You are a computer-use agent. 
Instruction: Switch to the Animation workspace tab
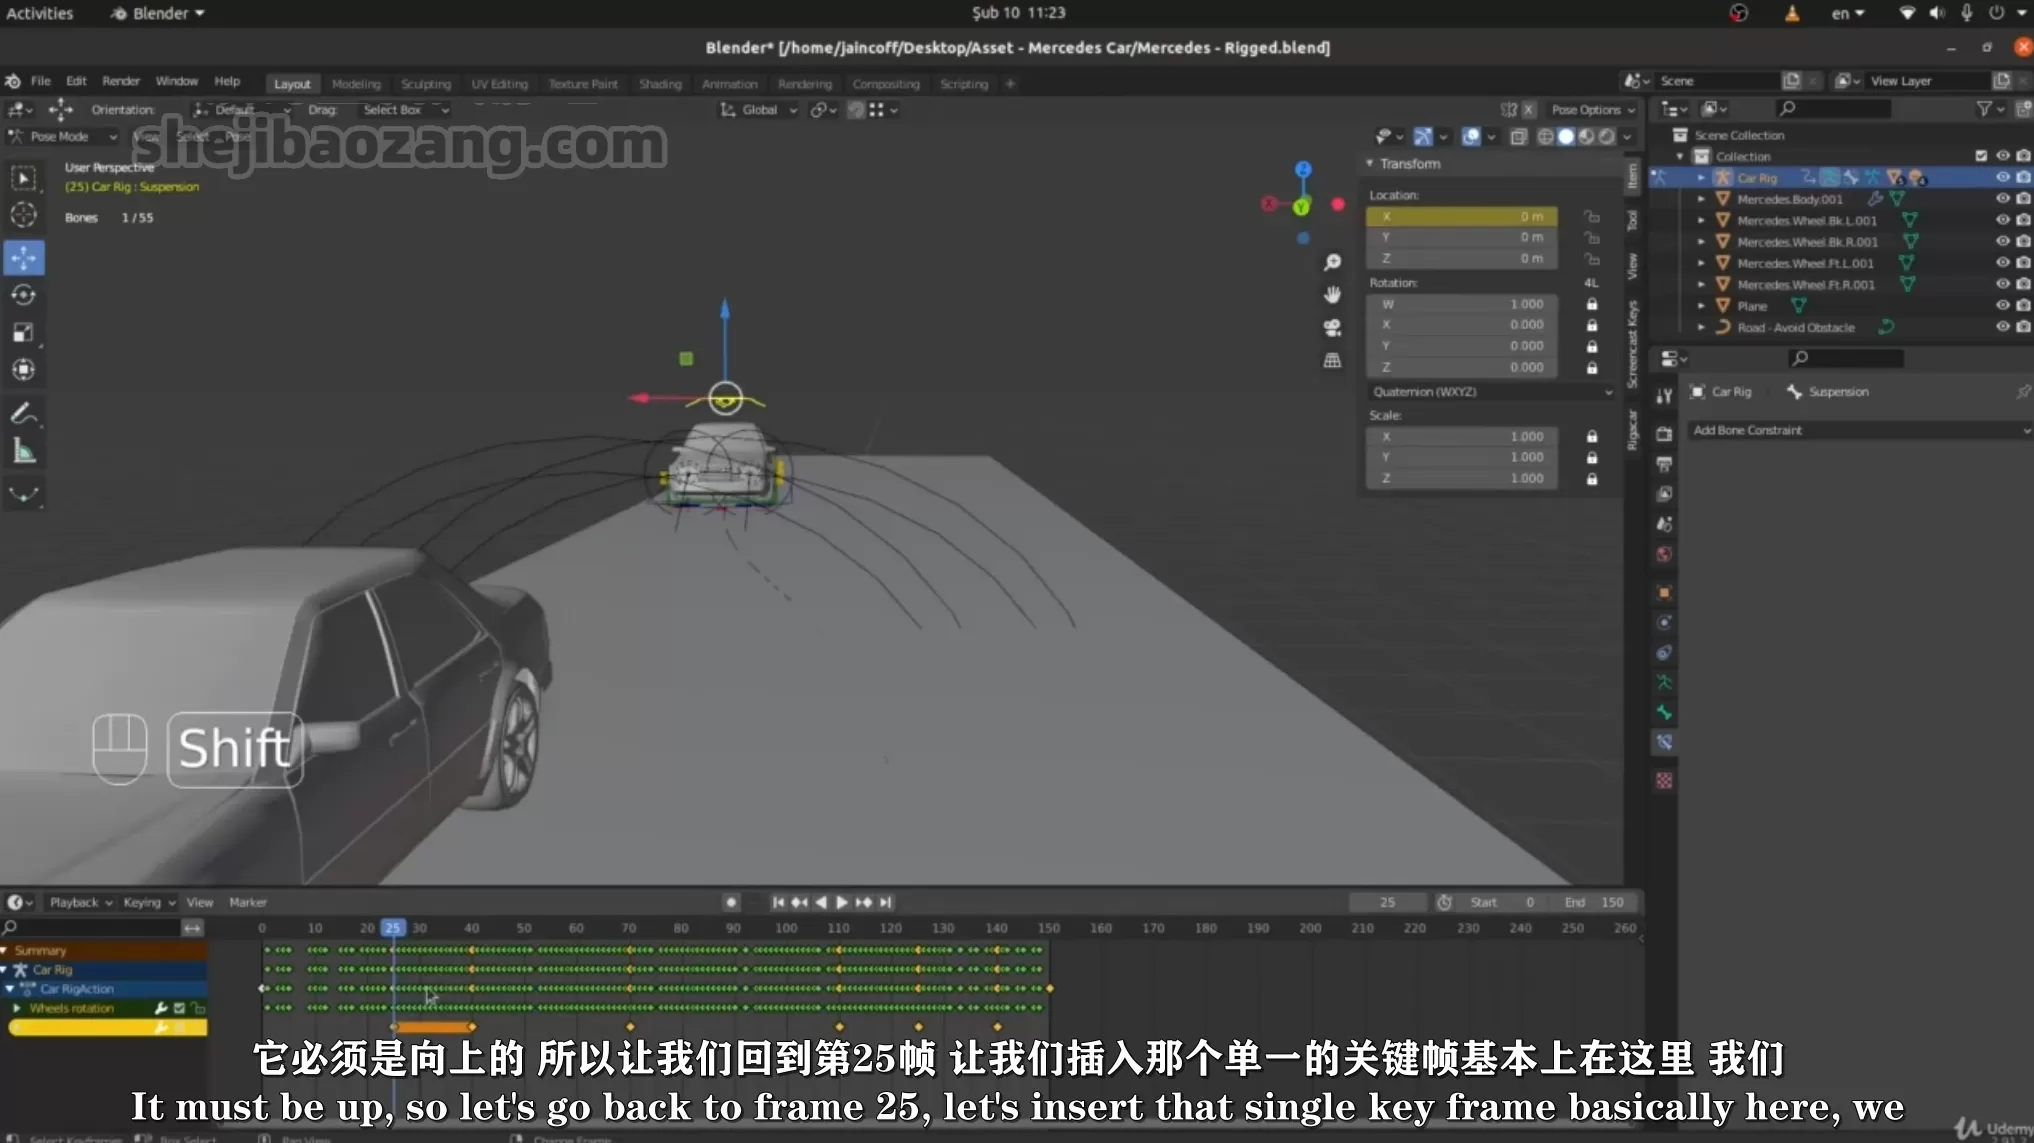coord(729,84)
